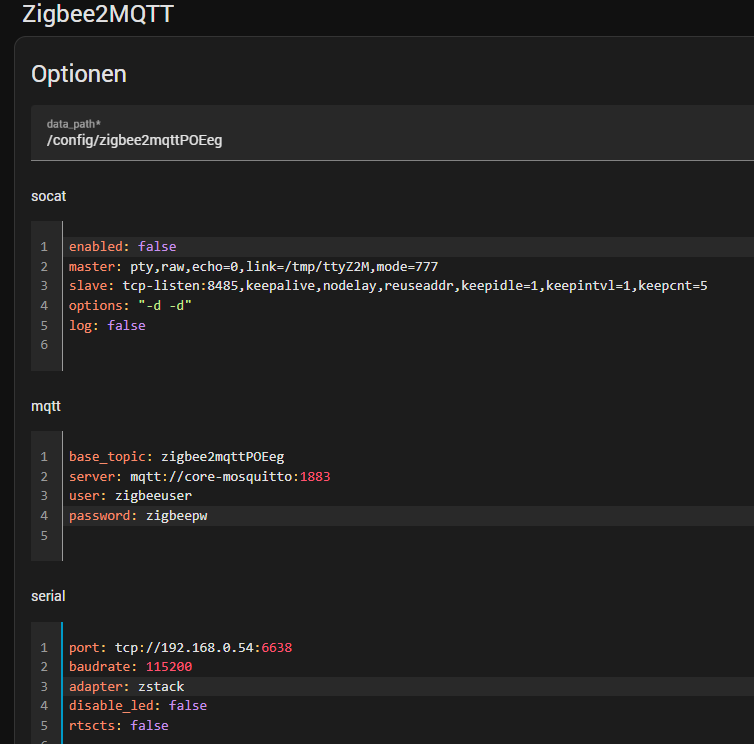Image resolution: width=754 pixels, height=744 pixels.
Task: Click the Optionen card heading
Action: (x=79, y=74)
